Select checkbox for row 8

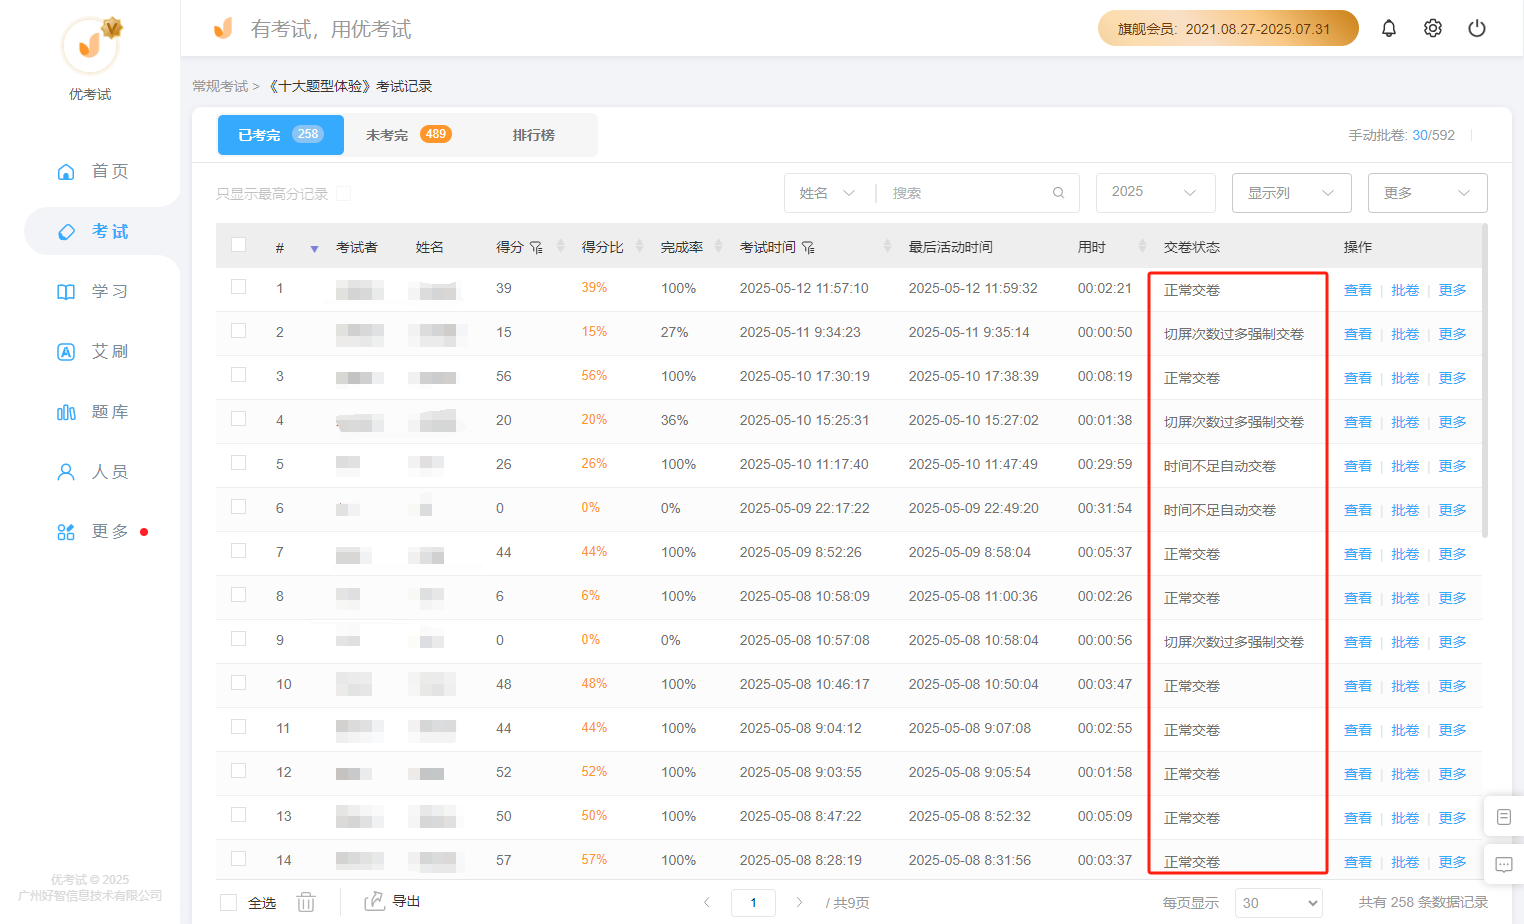pyautogui.click(x=238, y=594)
